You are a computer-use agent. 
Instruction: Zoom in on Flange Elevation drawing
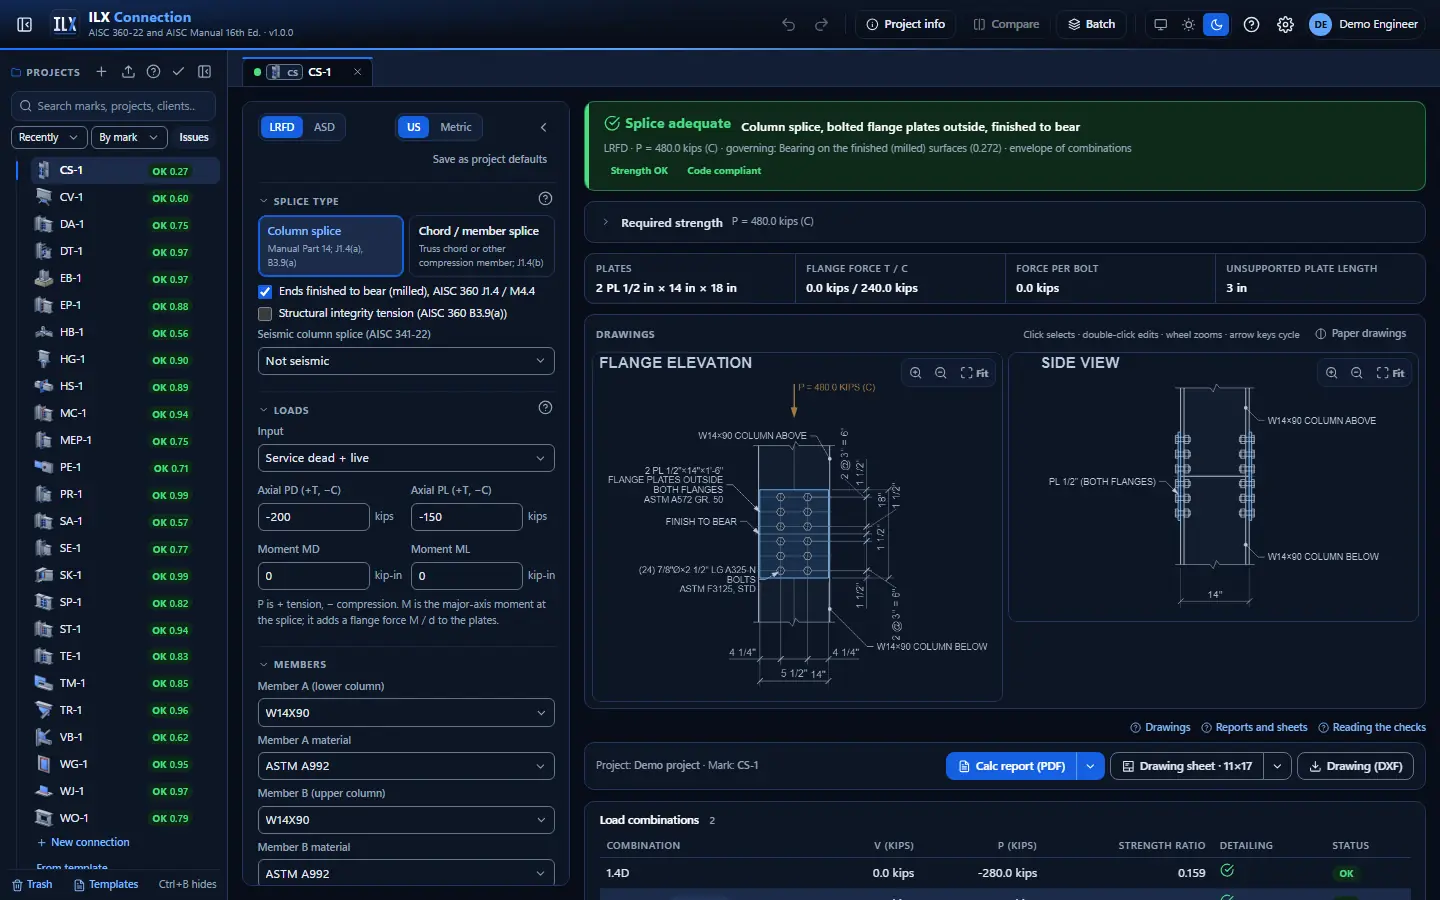pos(916,373)
